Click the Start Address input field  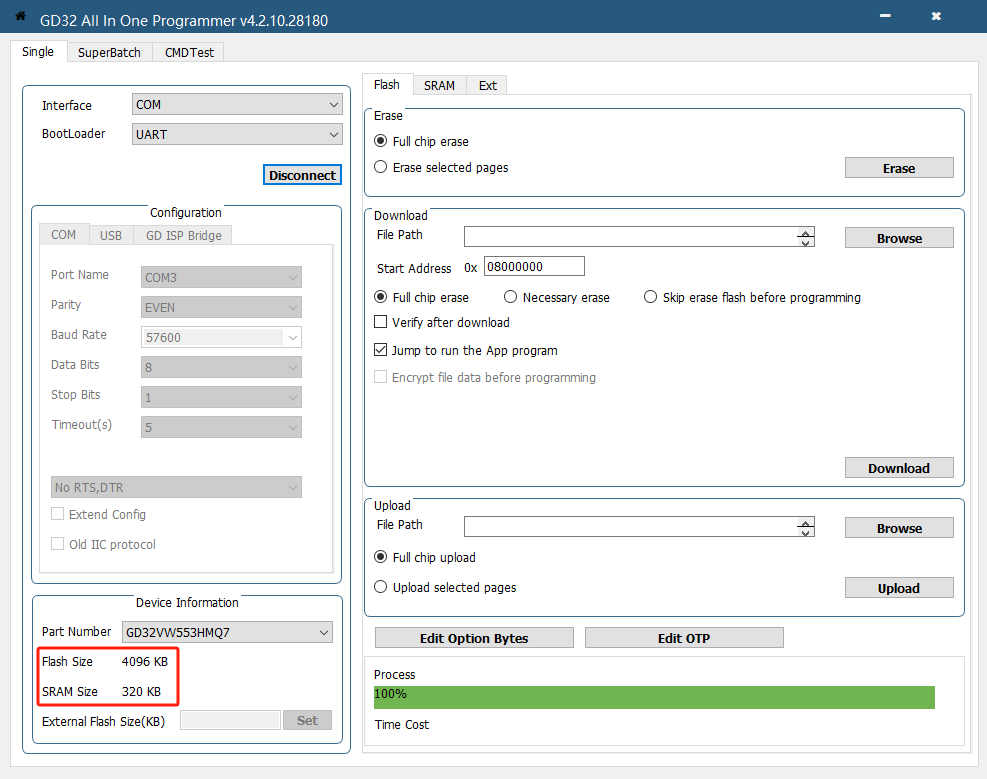(x=534, y=267)
